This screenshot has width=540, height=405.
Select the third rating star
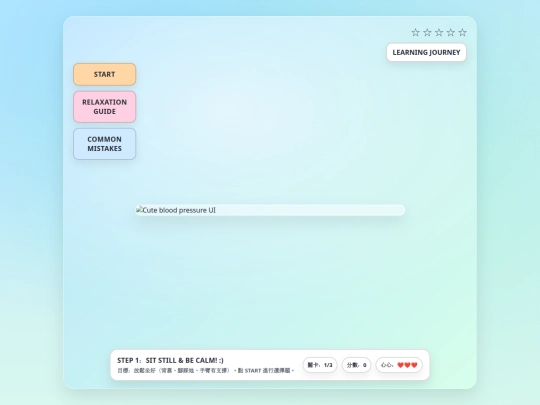439,33
